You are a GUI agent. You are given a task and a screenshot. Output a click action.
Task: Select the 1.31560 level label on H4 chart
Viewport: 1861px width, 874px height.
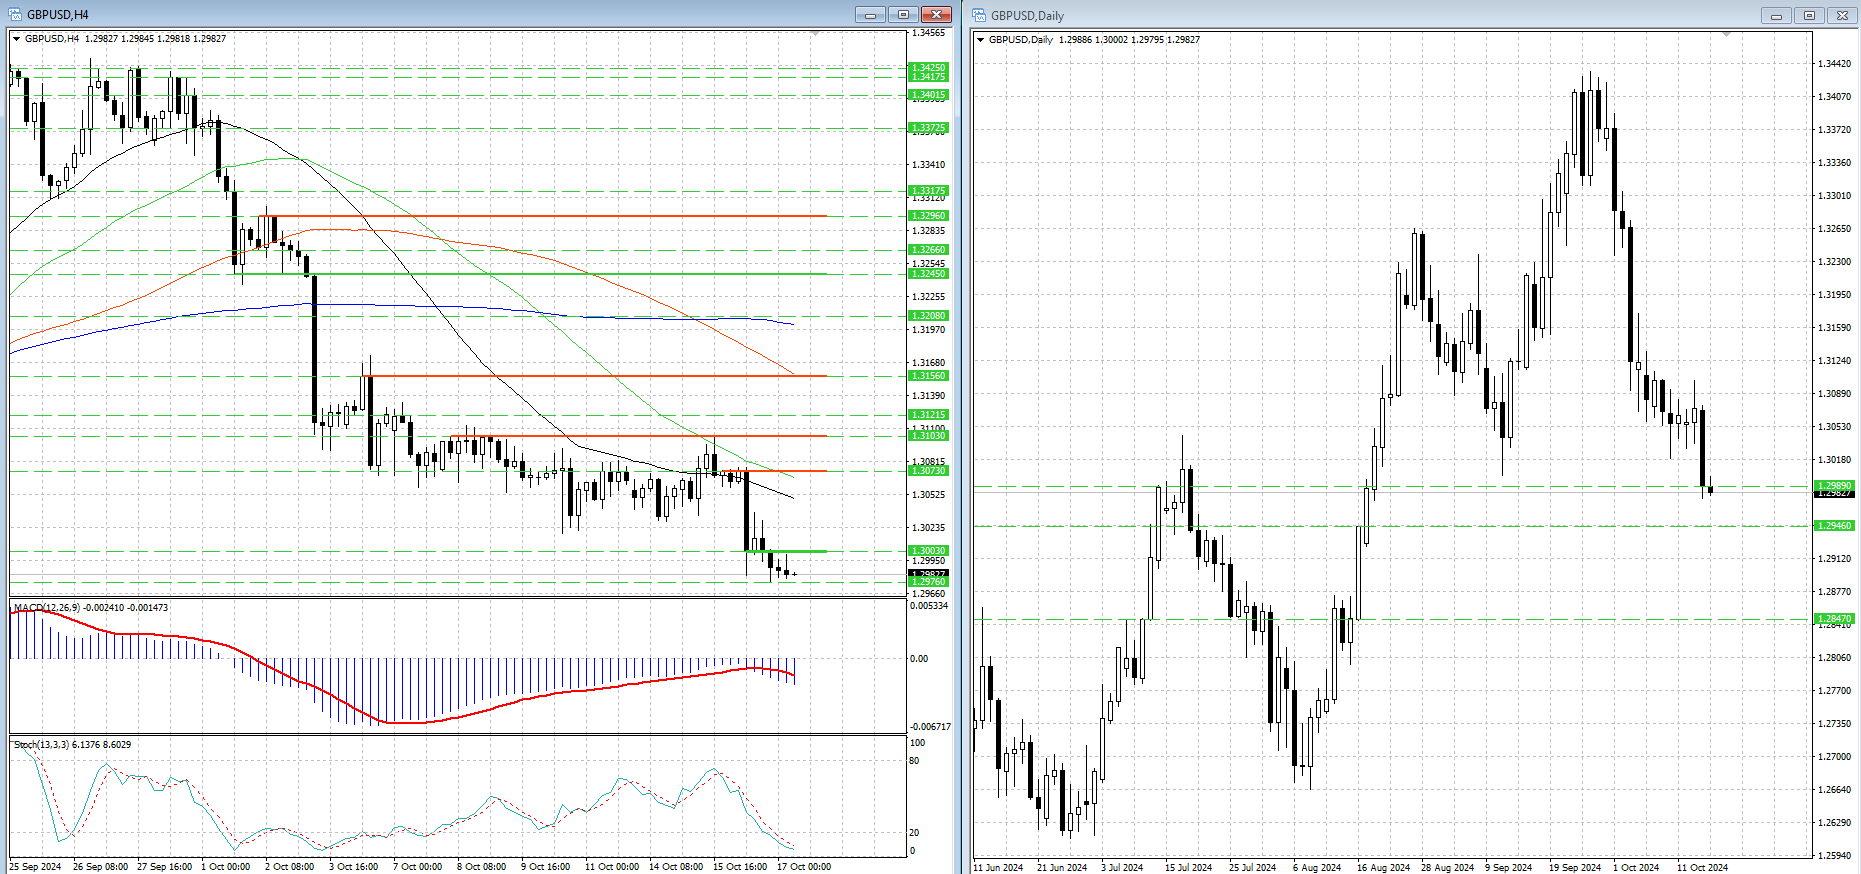click(928, 376)
